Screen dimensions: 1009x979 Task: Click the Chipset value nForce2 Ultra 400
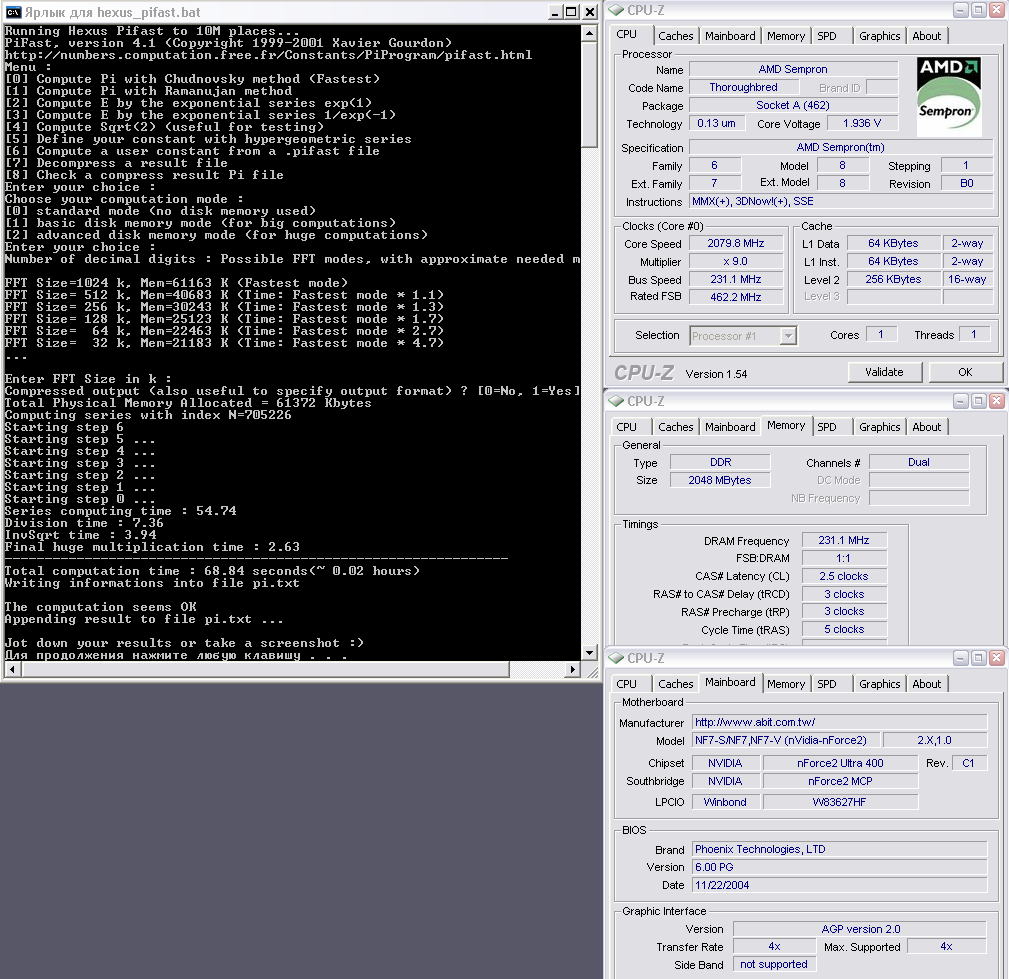(840, 763)
